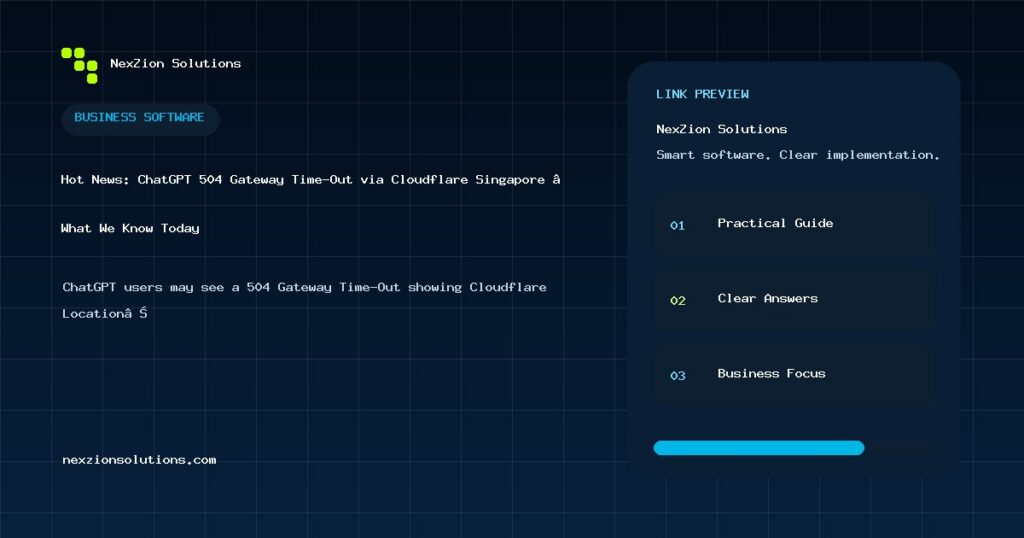Click the 02 number marker

pos(677,300)
